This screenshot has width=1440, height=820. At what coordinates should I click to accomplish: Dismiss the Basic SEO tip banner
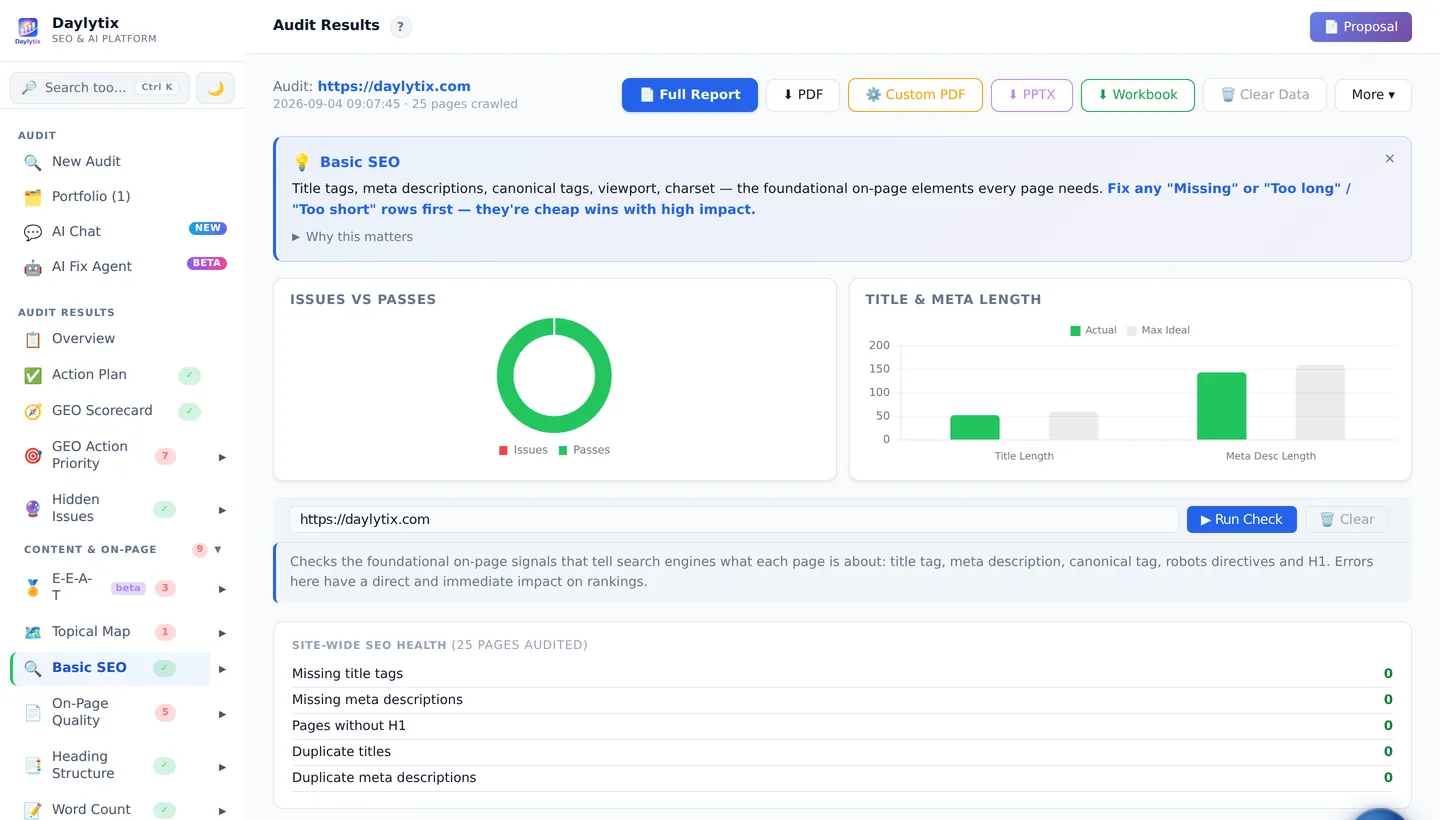tap(1390, 159)
